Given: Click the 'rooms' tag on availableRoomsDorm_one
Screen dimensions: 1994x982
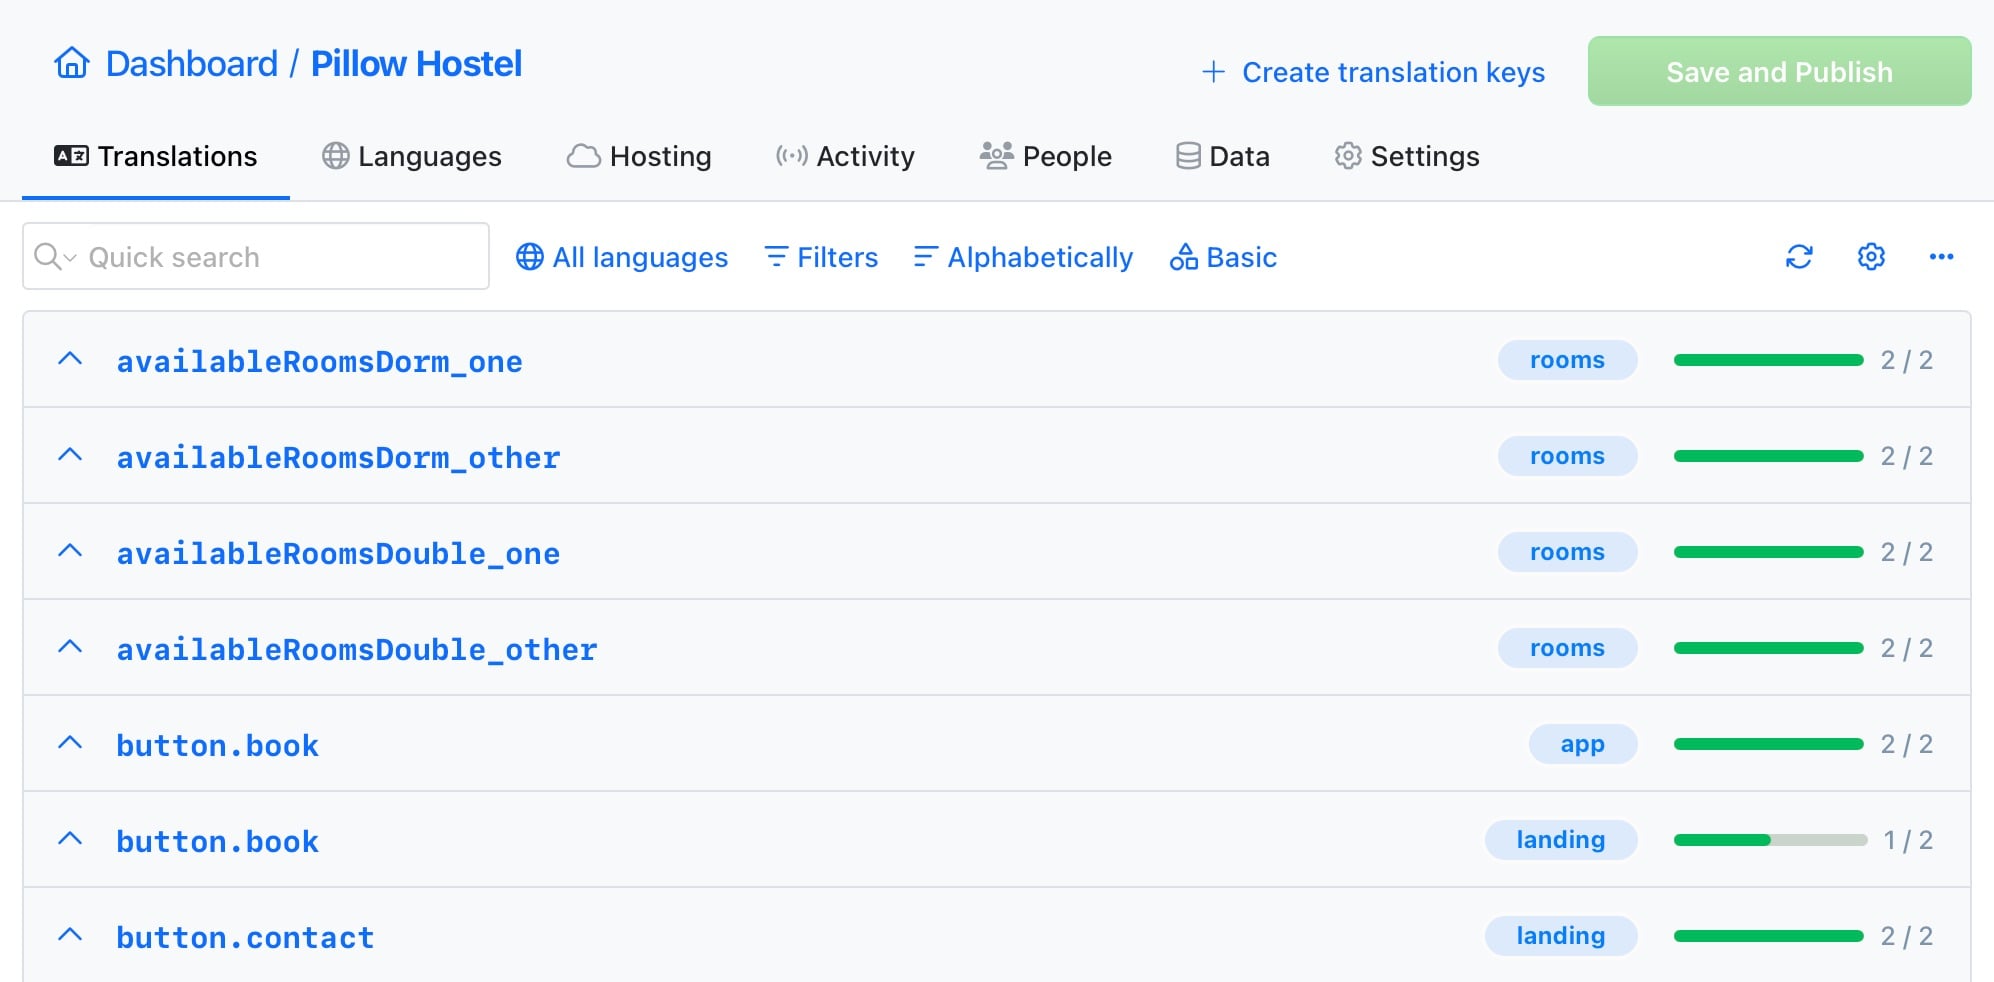Looking at the screenshot, I should 1567,360.
